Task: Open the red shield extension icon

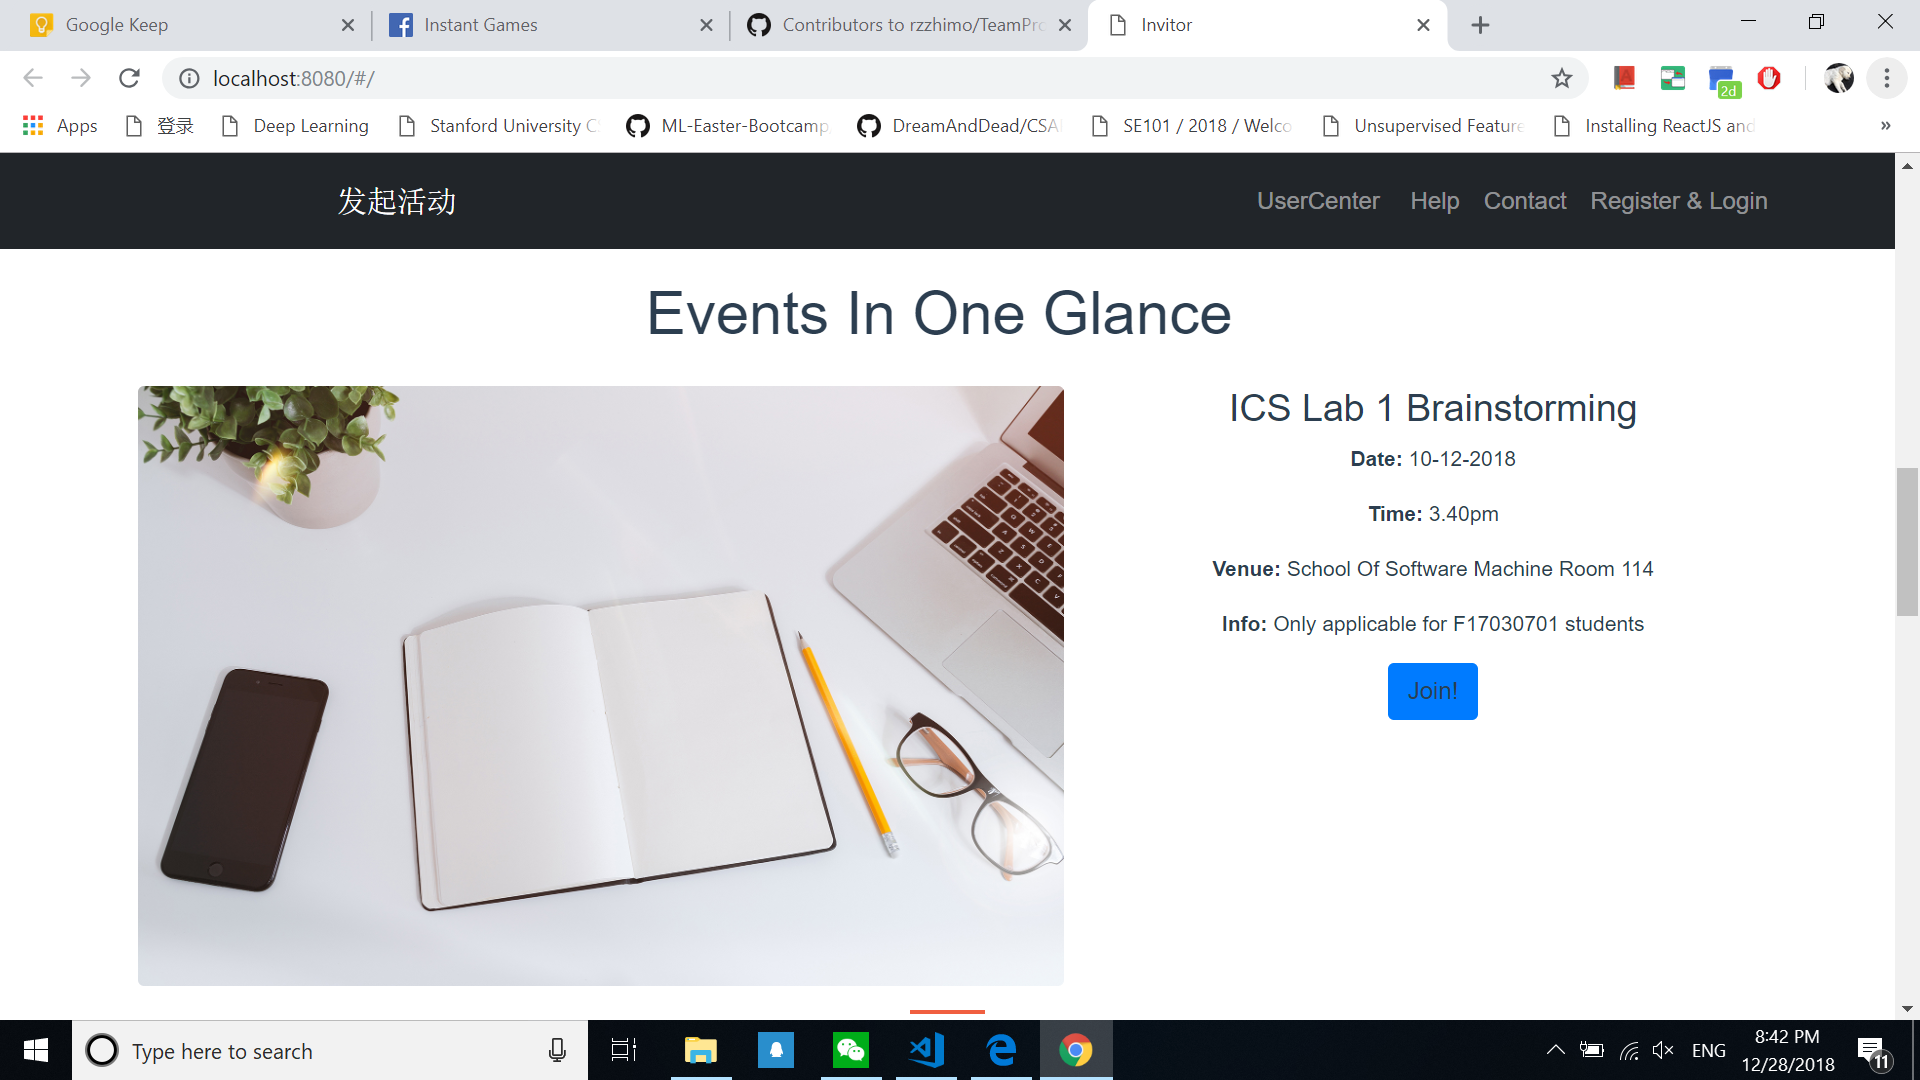Action: click(1769, 78)
